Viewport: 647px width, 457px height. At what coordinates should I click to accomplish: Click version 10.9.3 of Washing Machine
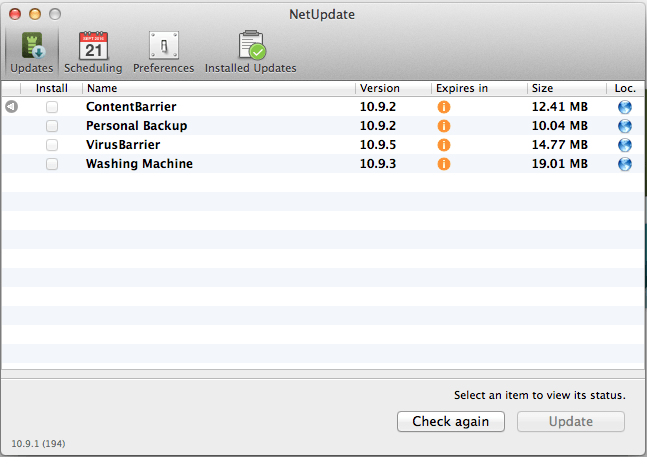pos(378,164)
